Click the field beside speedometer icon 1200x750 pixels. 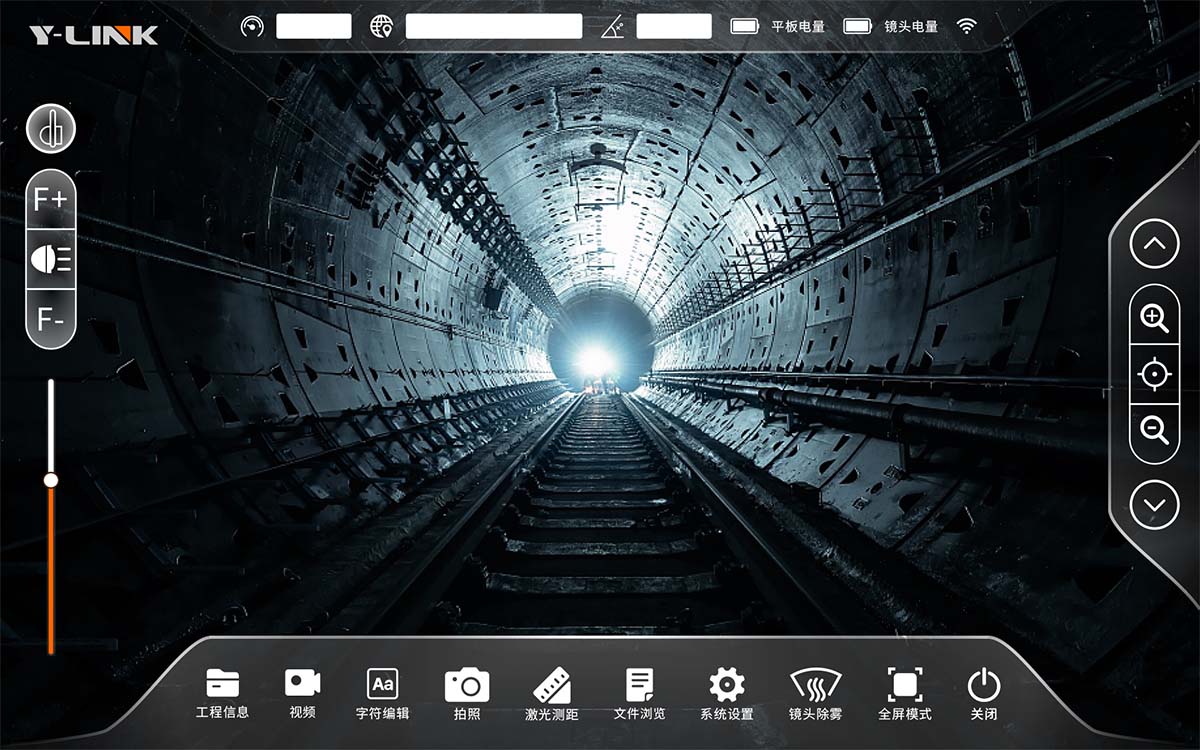point(314,26)
